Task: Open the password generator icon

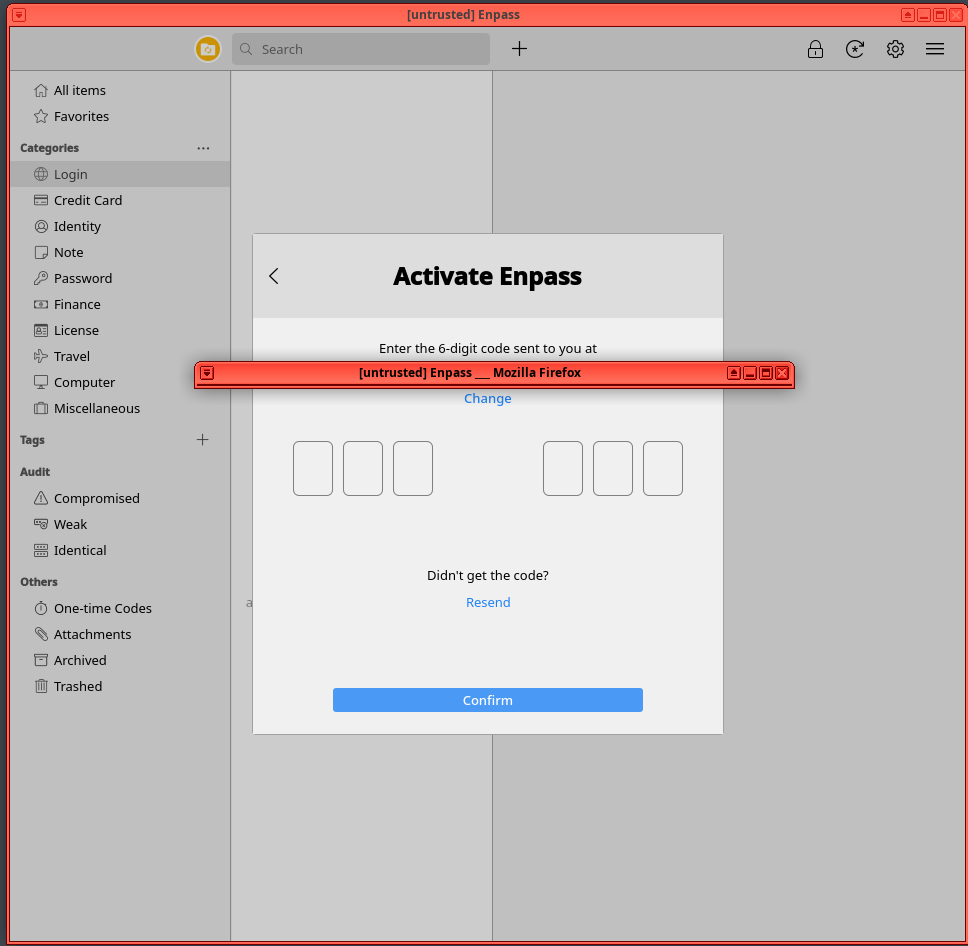Action: (x=855, y=49)
